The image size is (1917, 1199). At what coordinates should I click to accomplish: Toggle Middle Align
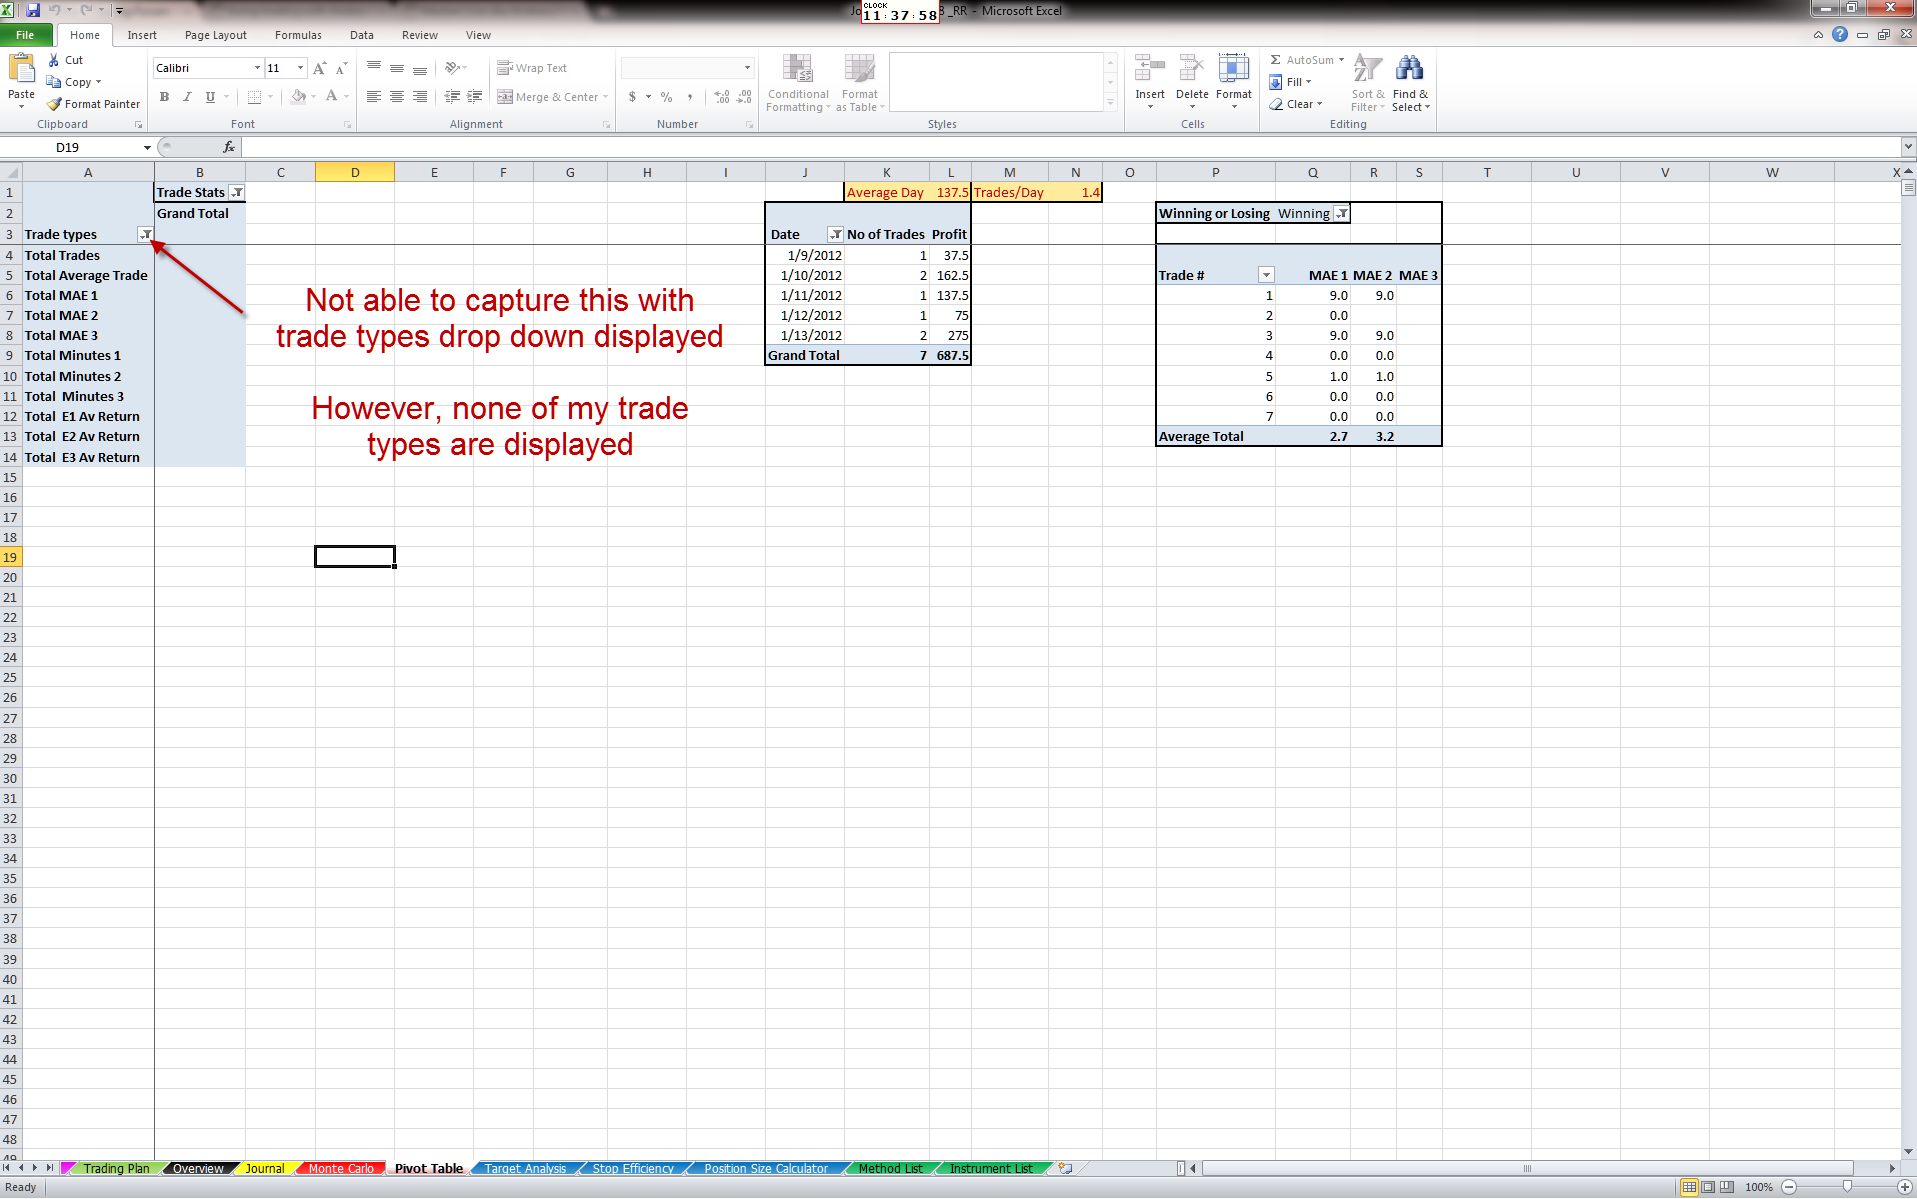tap(397, 68)
